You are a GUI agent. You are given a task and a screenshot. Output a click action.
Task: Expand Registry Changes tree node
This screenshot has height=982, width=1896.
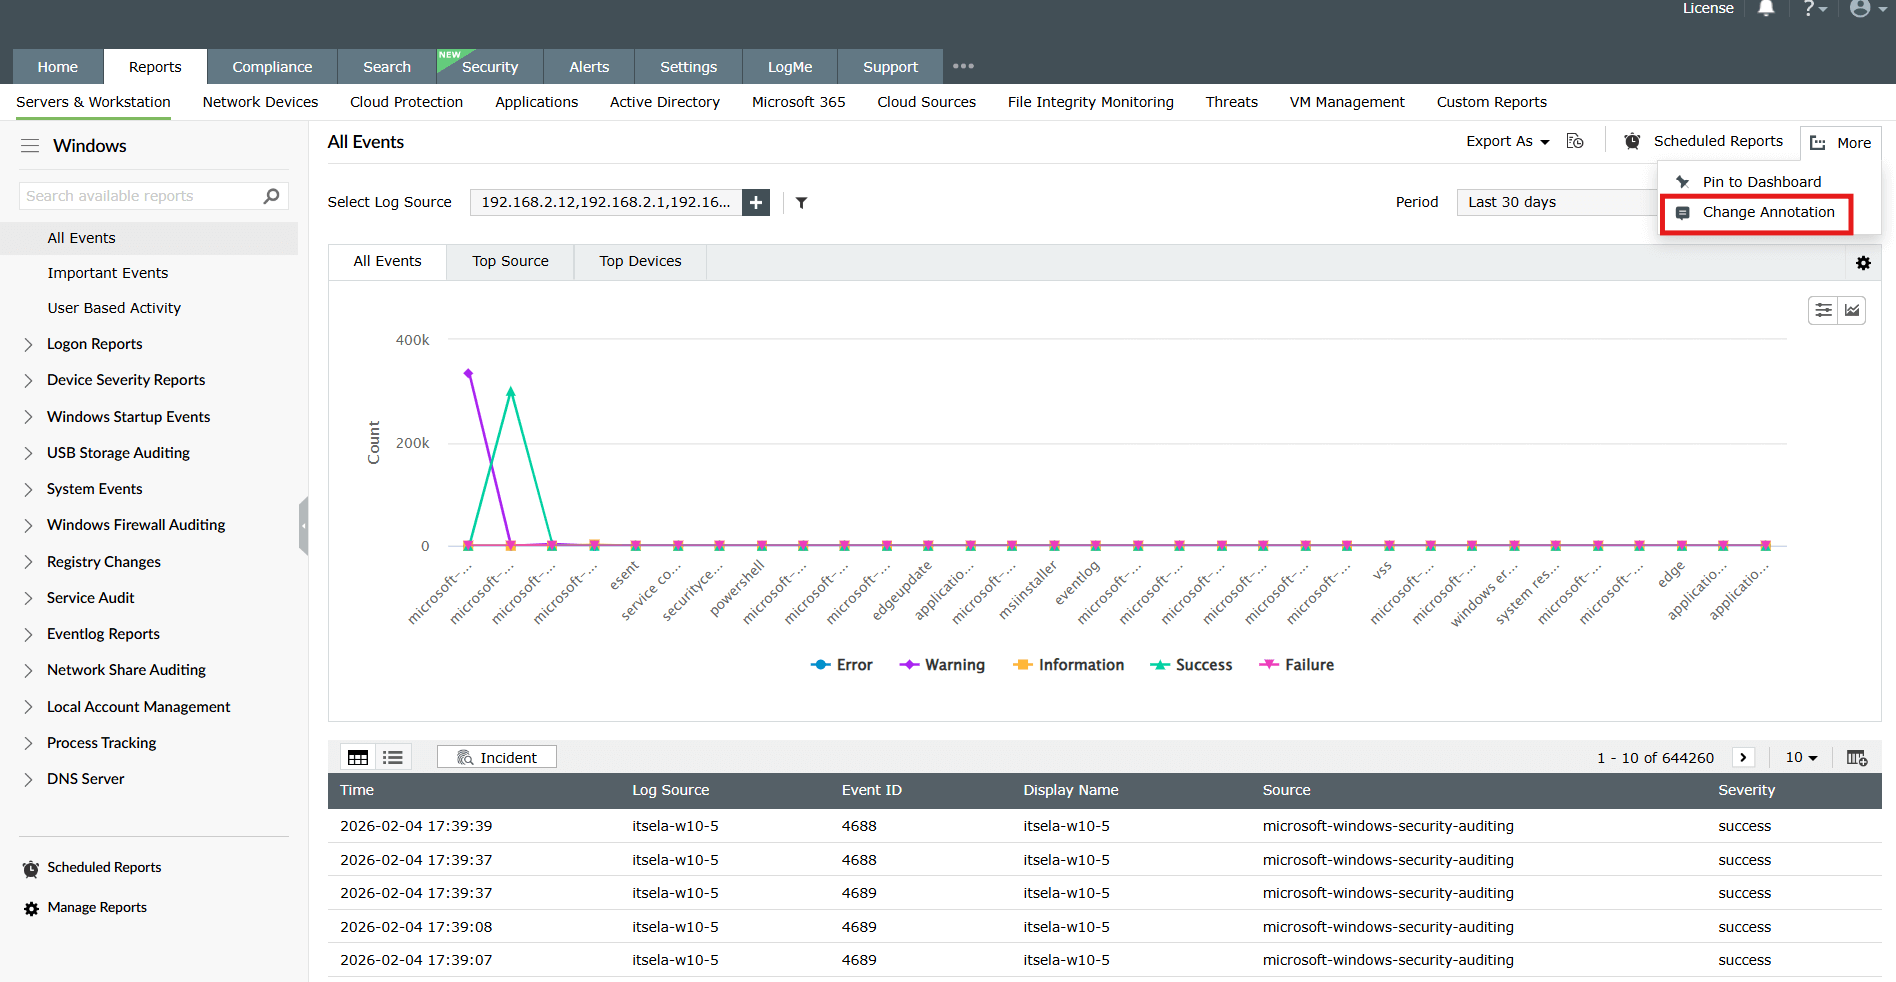28,563
